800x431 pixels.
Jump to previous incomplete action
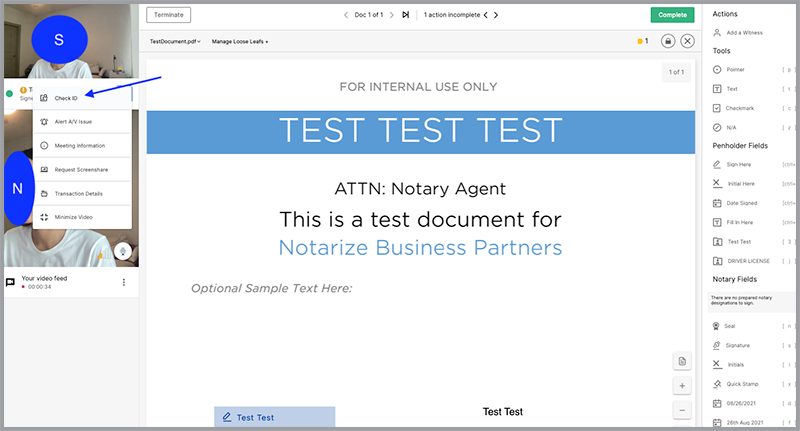coord(486,15)
